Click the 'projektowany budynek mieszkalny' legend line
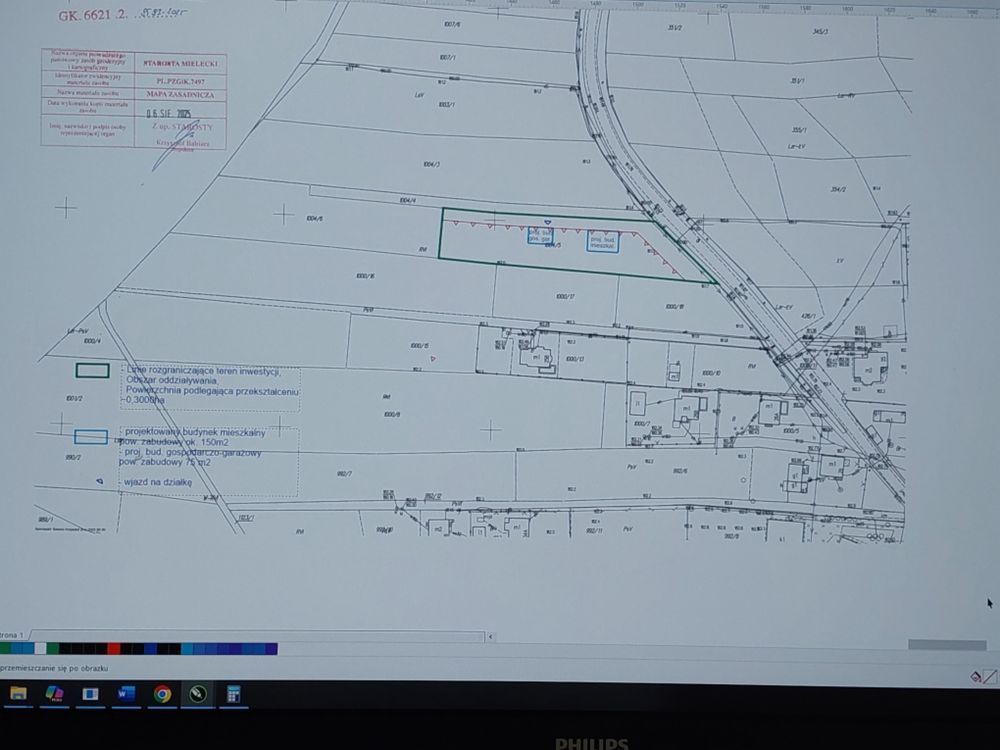1000x750 pixels. 195,432
